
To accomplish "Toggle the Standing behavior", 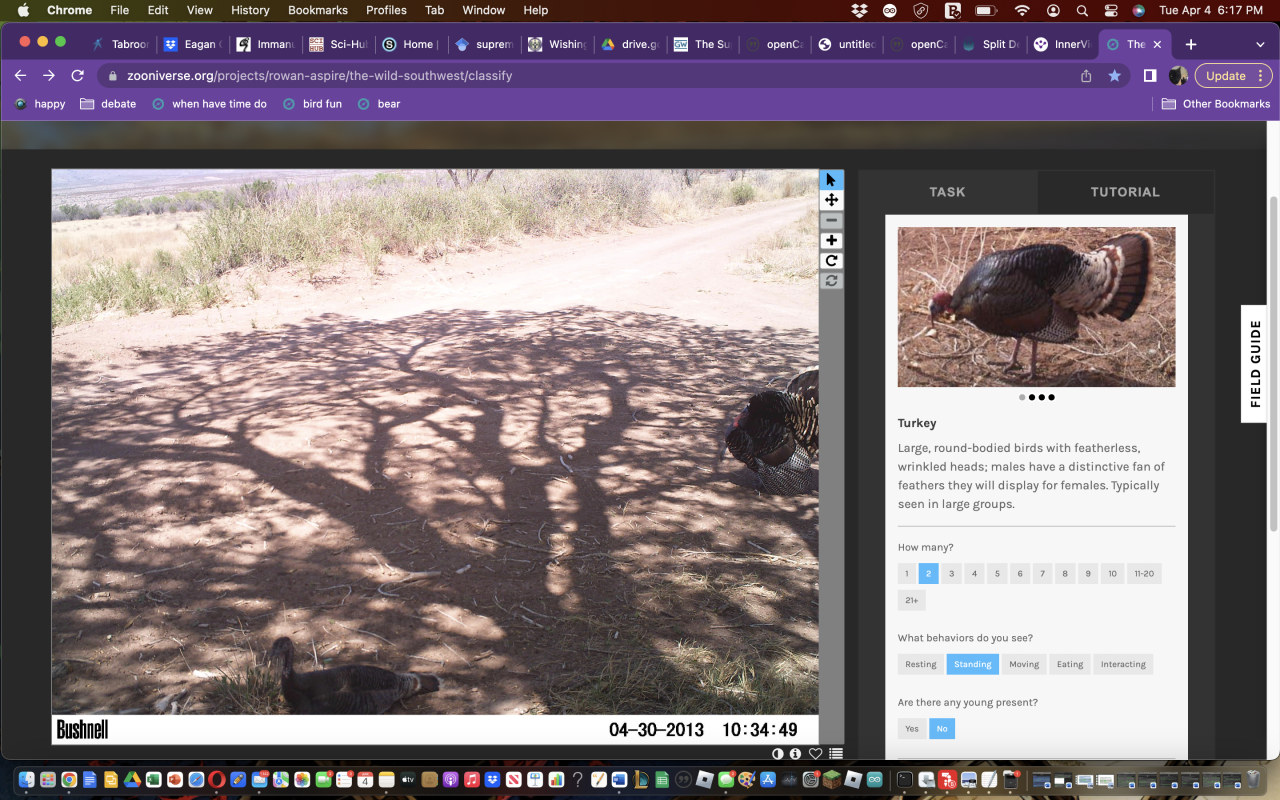I will tap(973, 664).
